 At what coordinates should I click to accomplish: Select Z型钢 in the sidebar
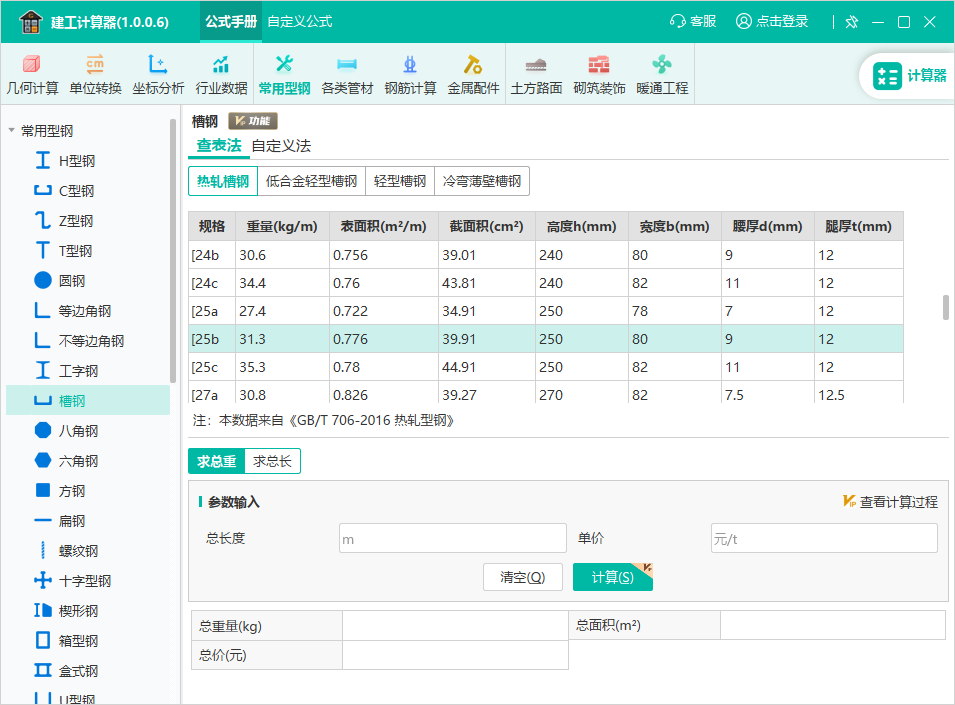click(x=88, y=220)
